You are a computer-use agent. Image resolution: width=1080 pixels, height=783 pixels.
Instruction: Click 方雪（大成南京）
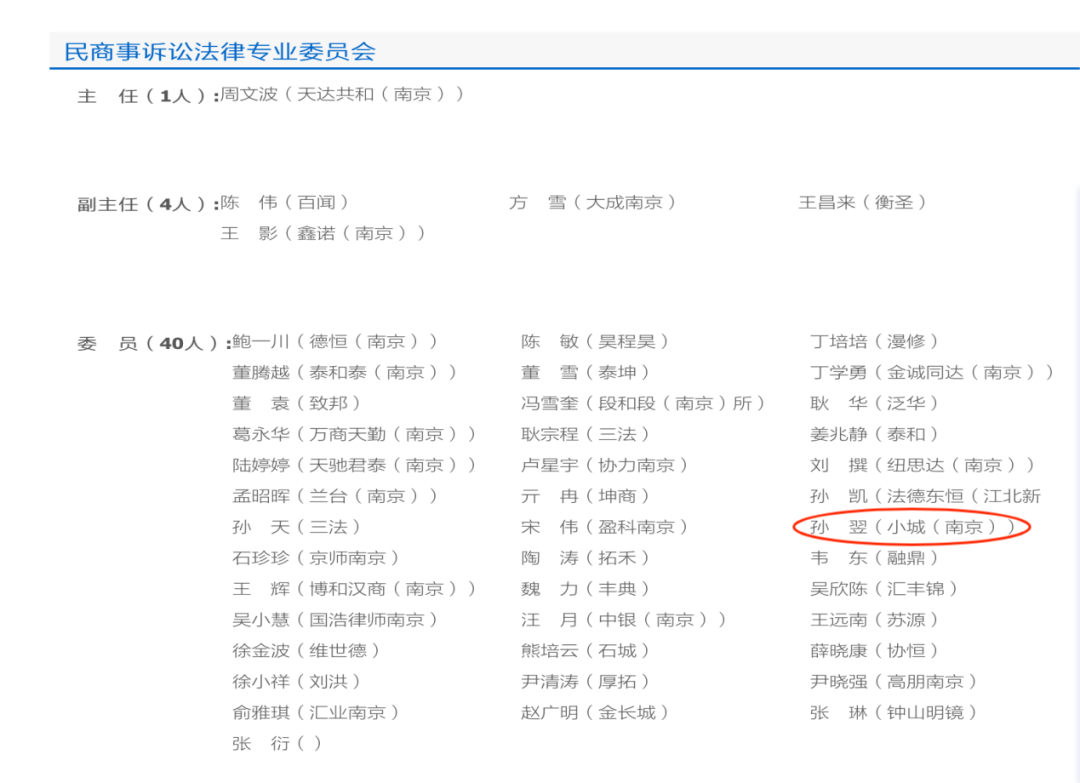(593, 201)
